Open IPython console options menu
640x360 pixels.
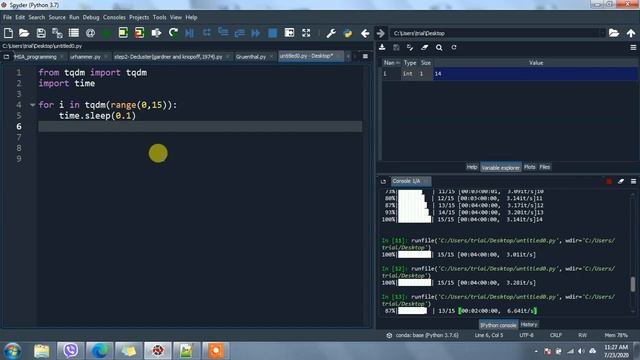click(x=633, y=181)
